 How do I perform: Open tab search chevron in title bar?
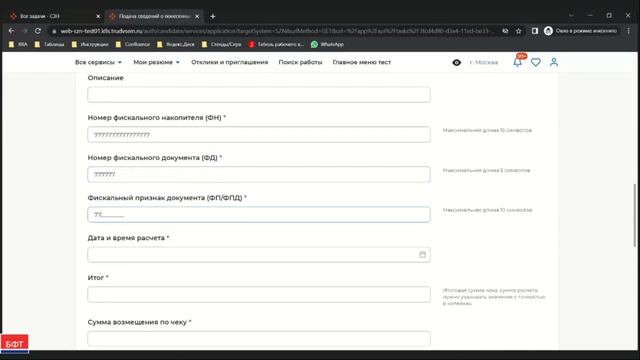tap(571, 16)
